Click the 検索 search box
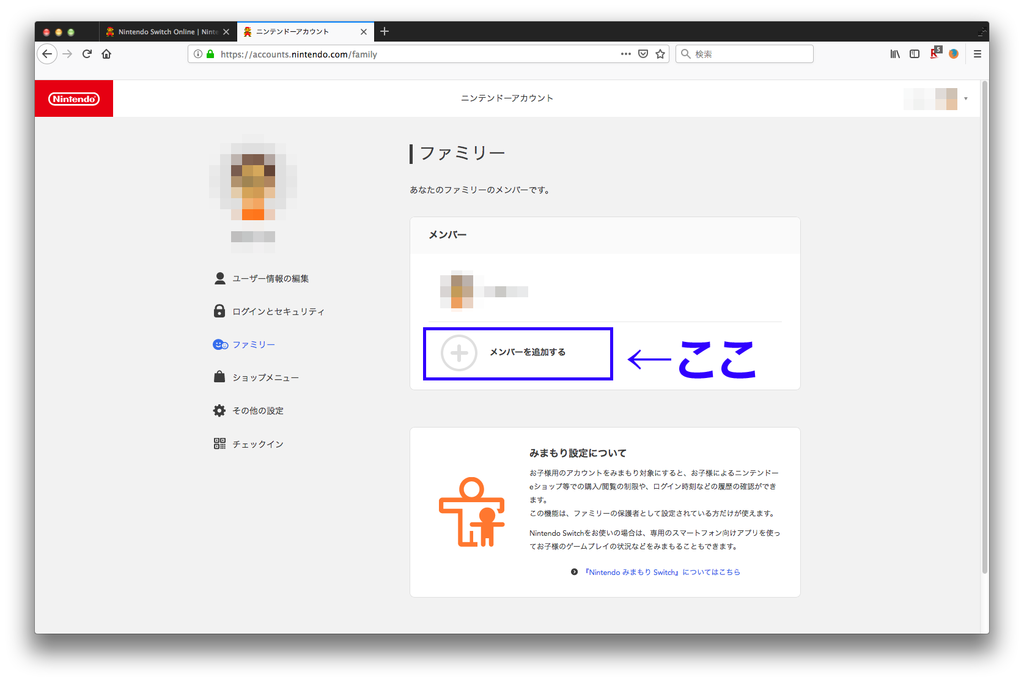Screen dimensions: 1024x682 pos(744,54)
